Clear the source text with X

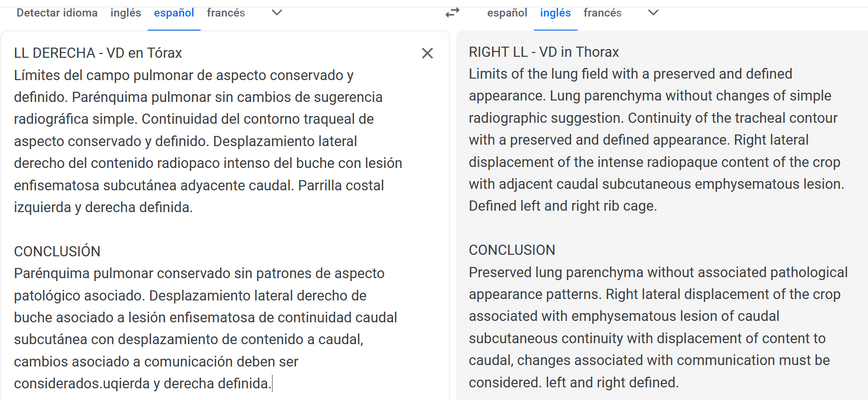427,53
